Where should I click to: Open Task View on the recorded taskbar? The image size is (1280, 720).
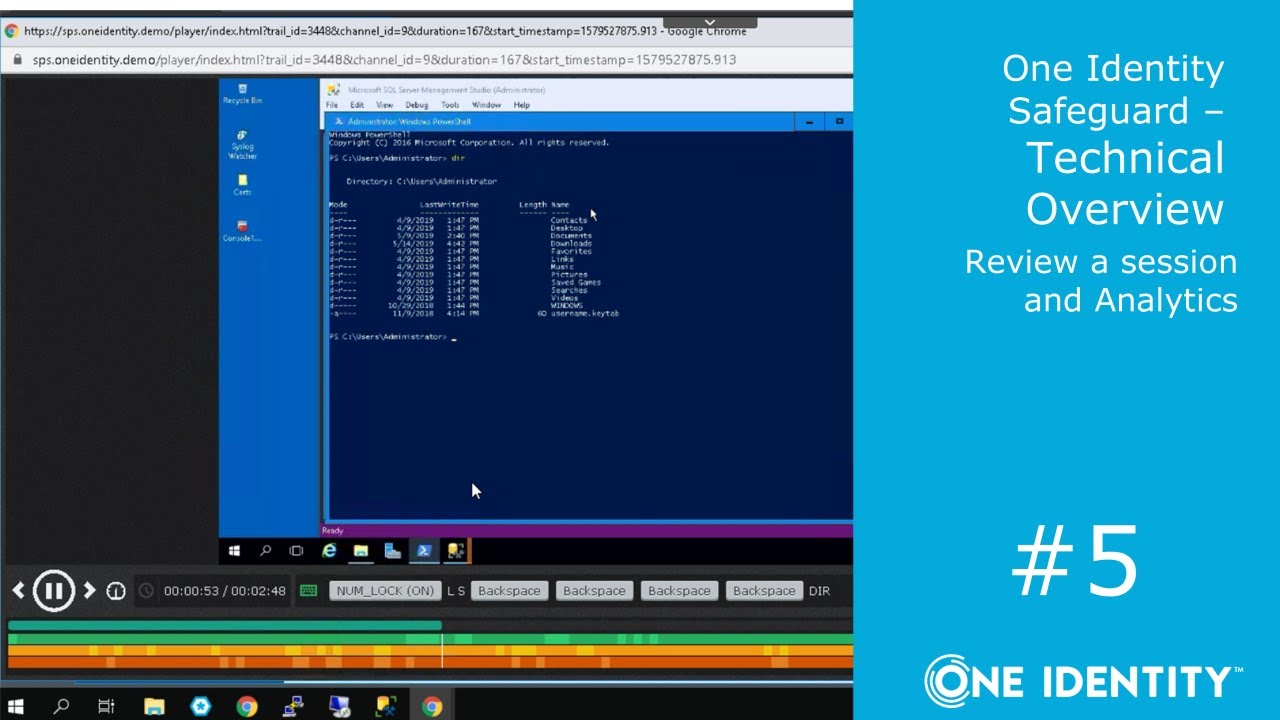(296, 550)
